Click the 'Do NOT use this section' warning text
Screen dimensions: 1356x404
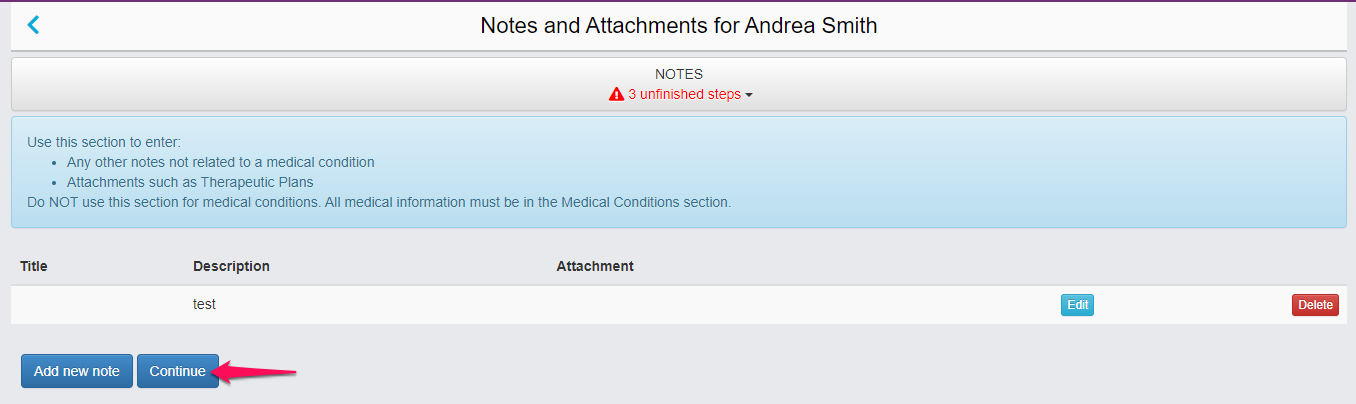379,202
